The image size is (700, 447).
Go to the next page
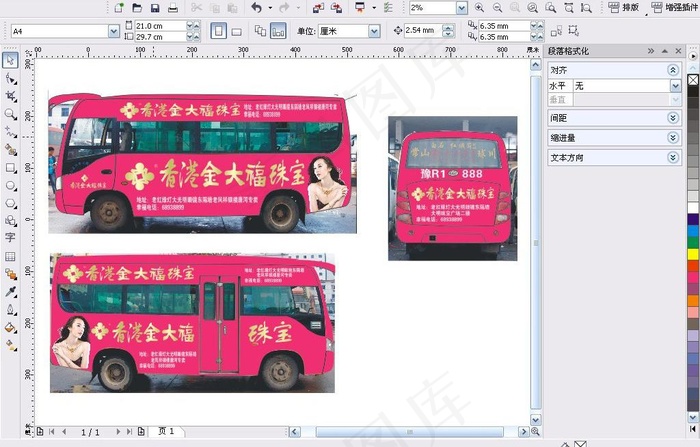pyautogui.click(x=118, y=431)
